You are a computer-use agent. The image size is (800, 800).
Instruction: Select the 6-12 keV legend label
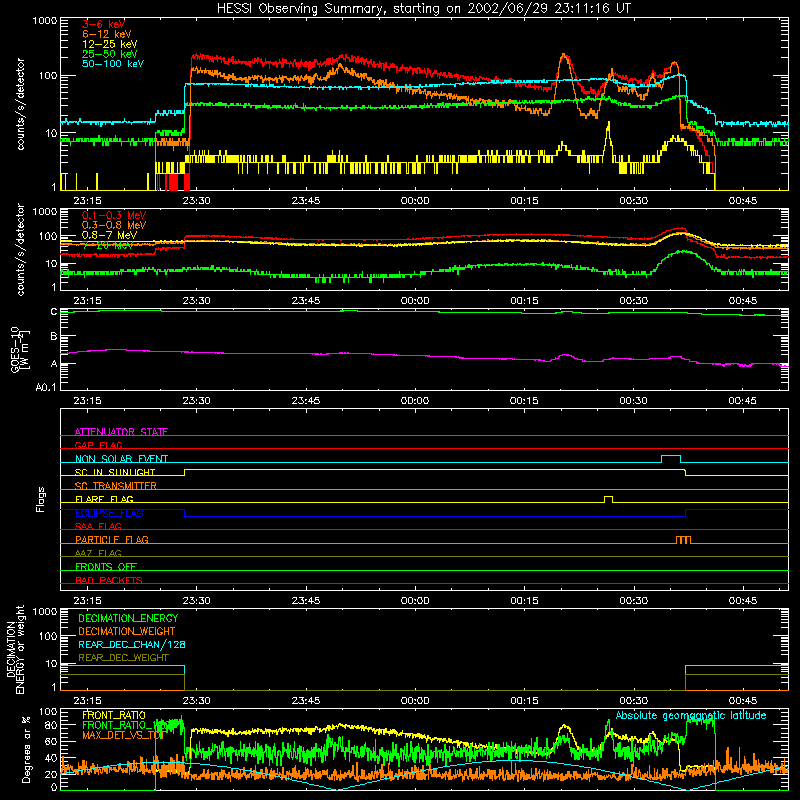point(107,34)
